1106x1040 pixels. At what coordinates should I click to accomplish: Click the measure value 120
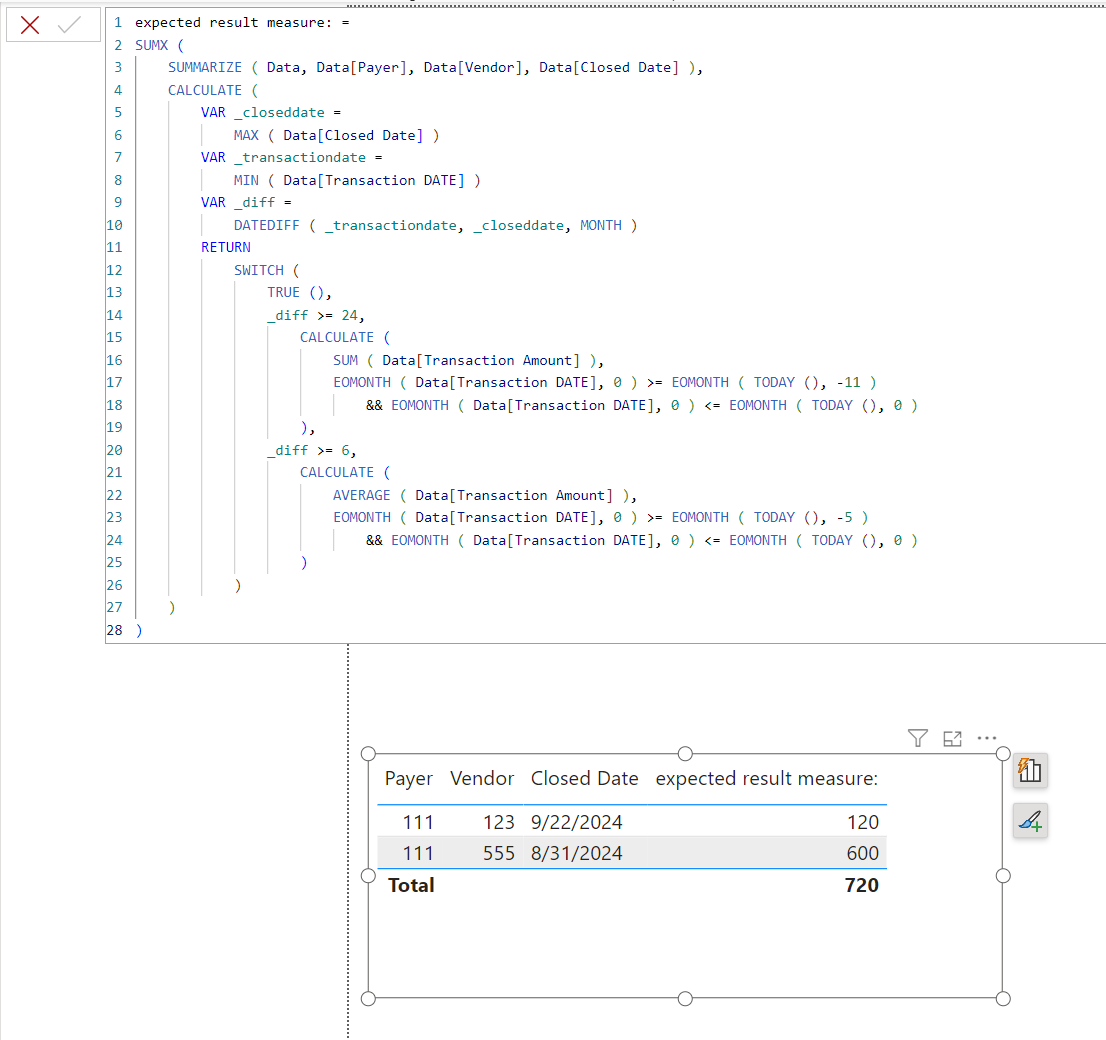863,822
